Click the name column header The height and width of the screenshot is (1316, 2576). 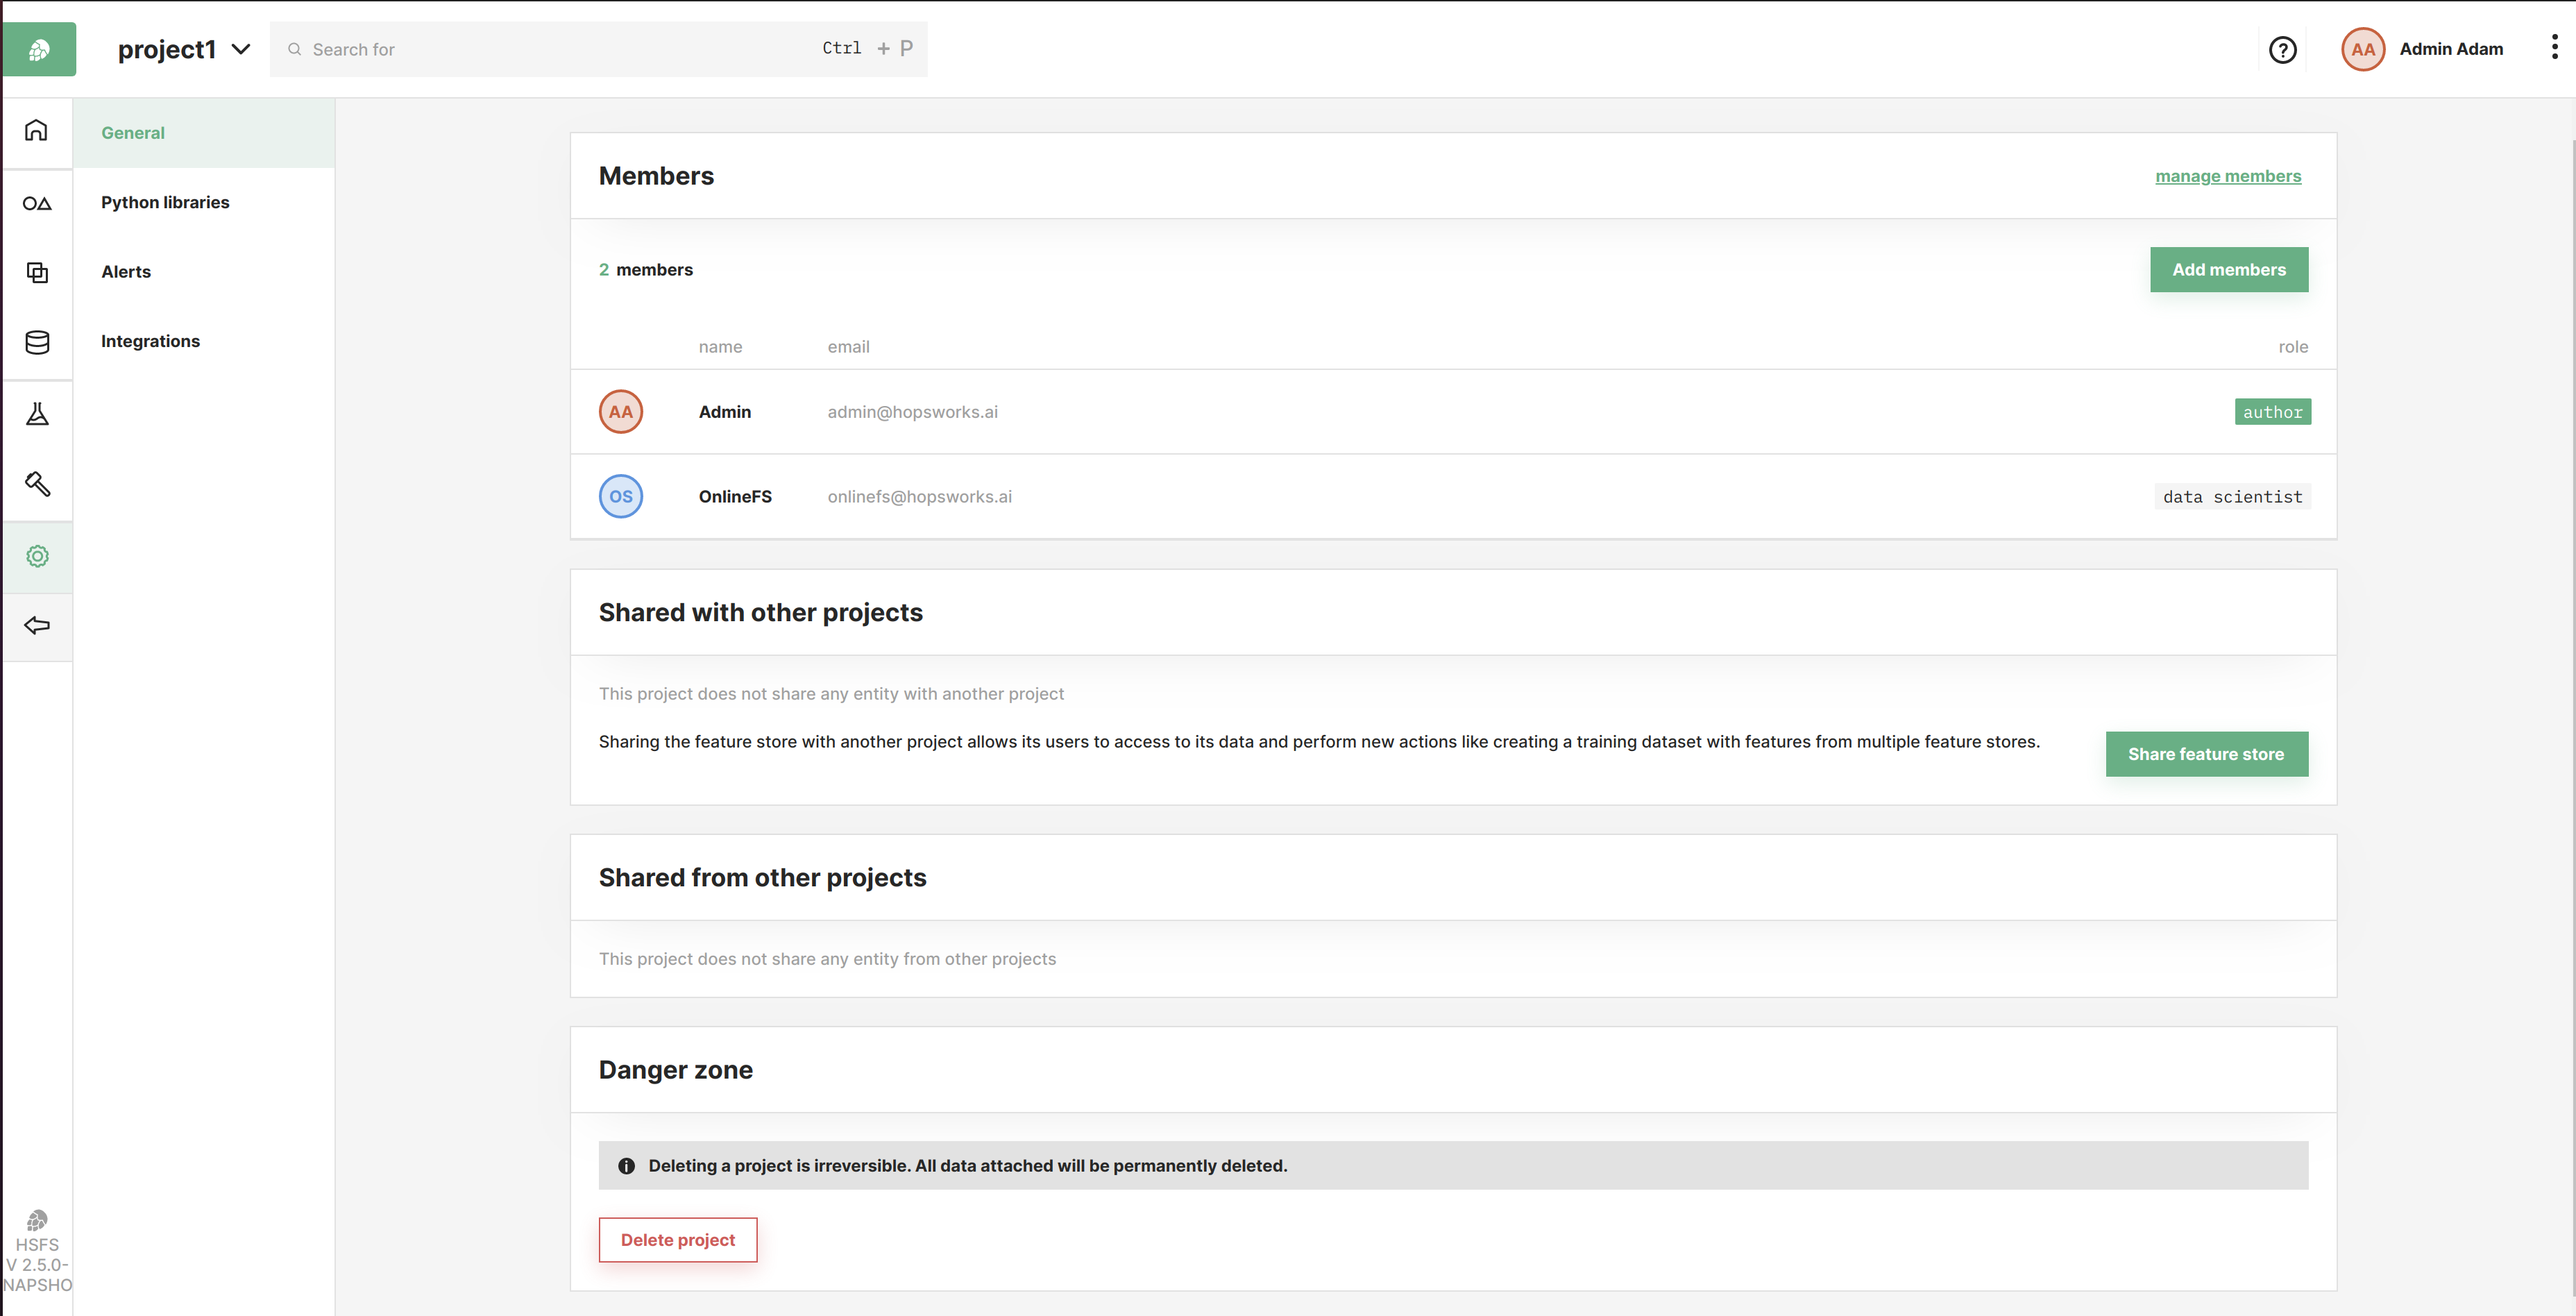(x=720, y=347)
